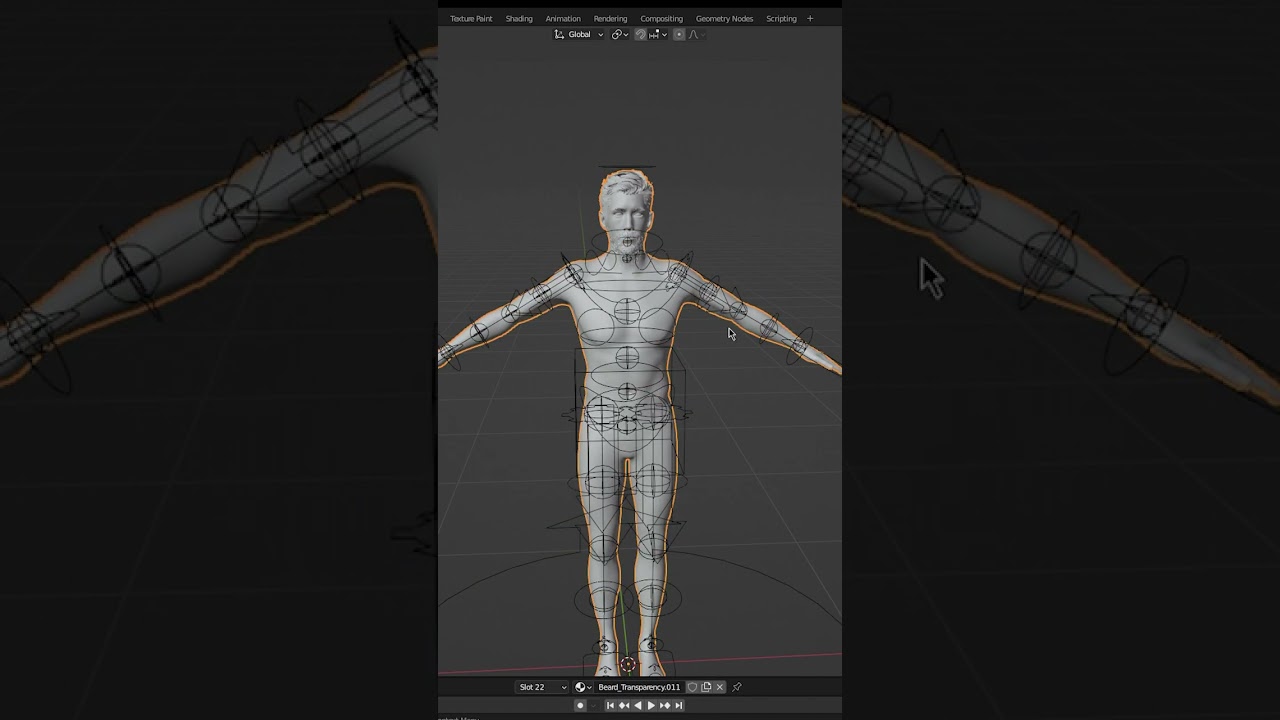Open the Shading workspace tab
The height and width of the screenshot is (720, 1280).
pos(519,18)
